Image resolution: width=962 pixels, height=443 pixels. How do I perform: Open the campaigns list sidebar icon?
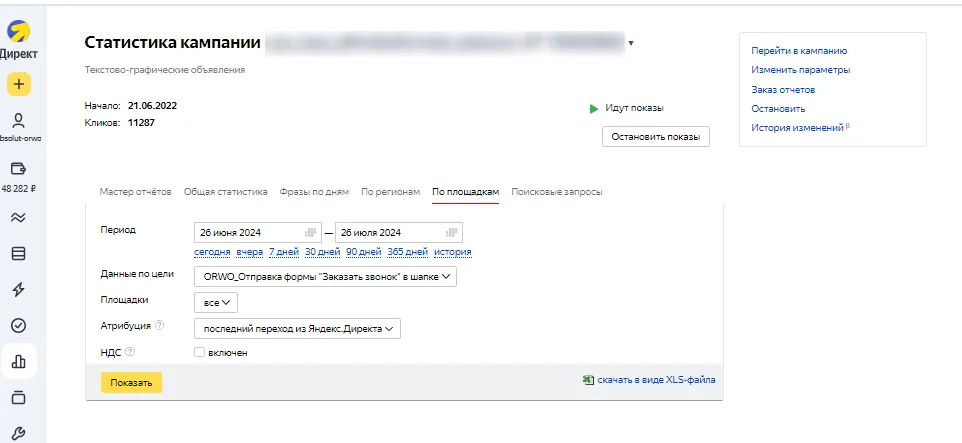[x=19, y=253]
